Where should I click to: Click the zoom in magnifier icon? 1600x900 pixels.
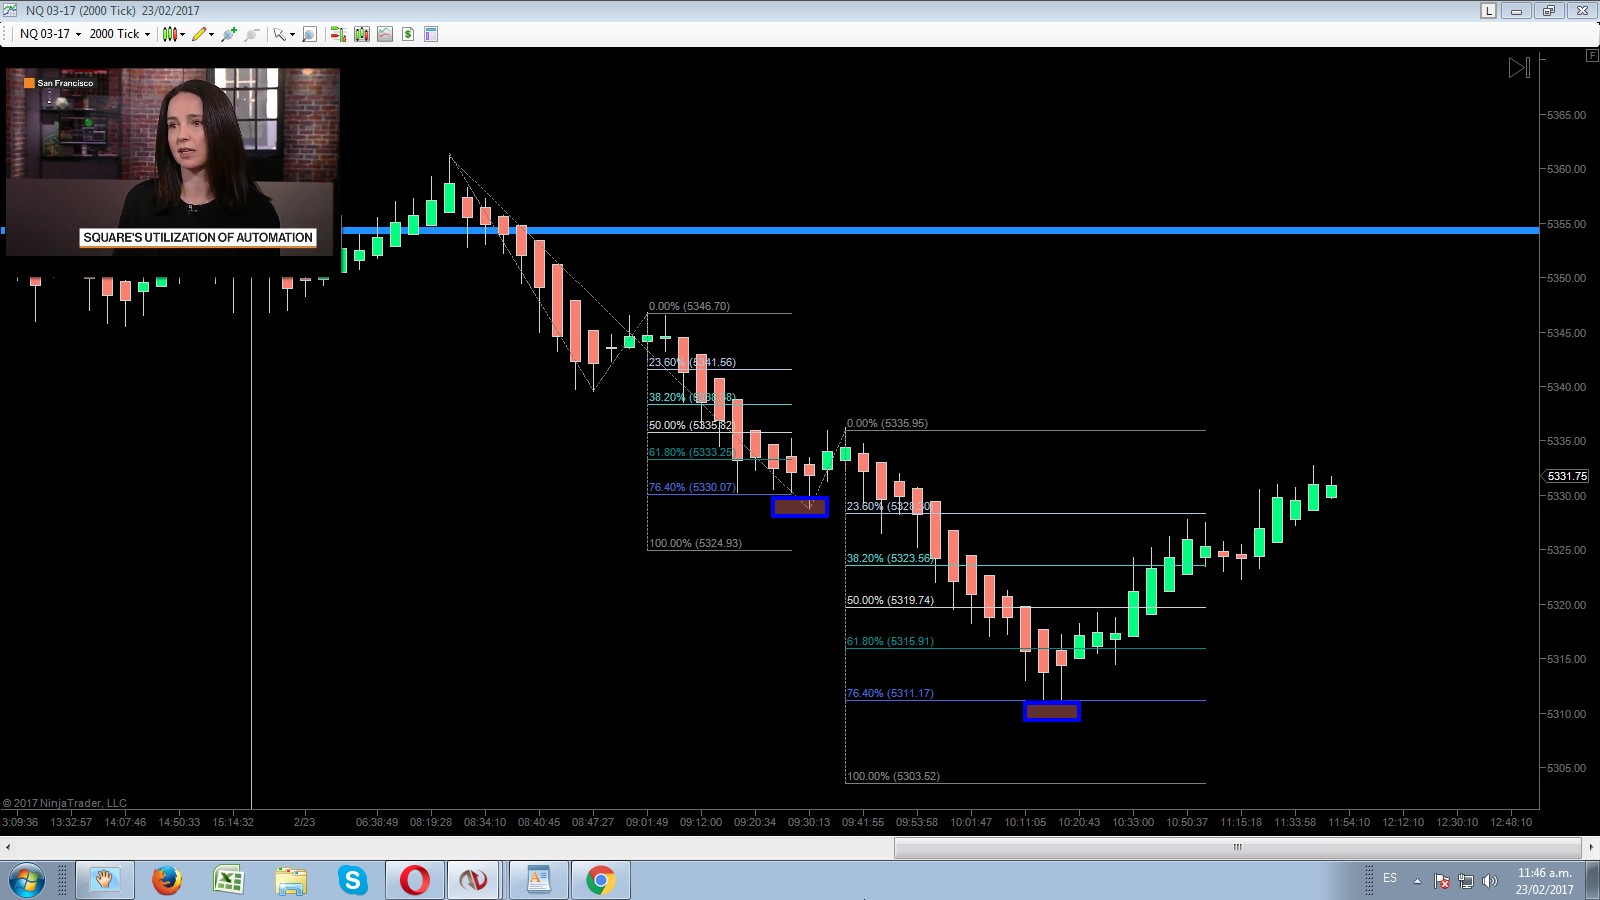tap(229, 34)
